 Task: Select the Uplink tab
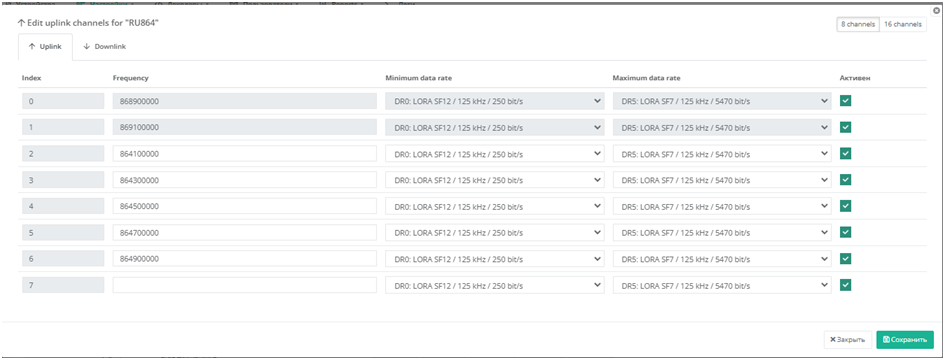[x=45, y=46]
